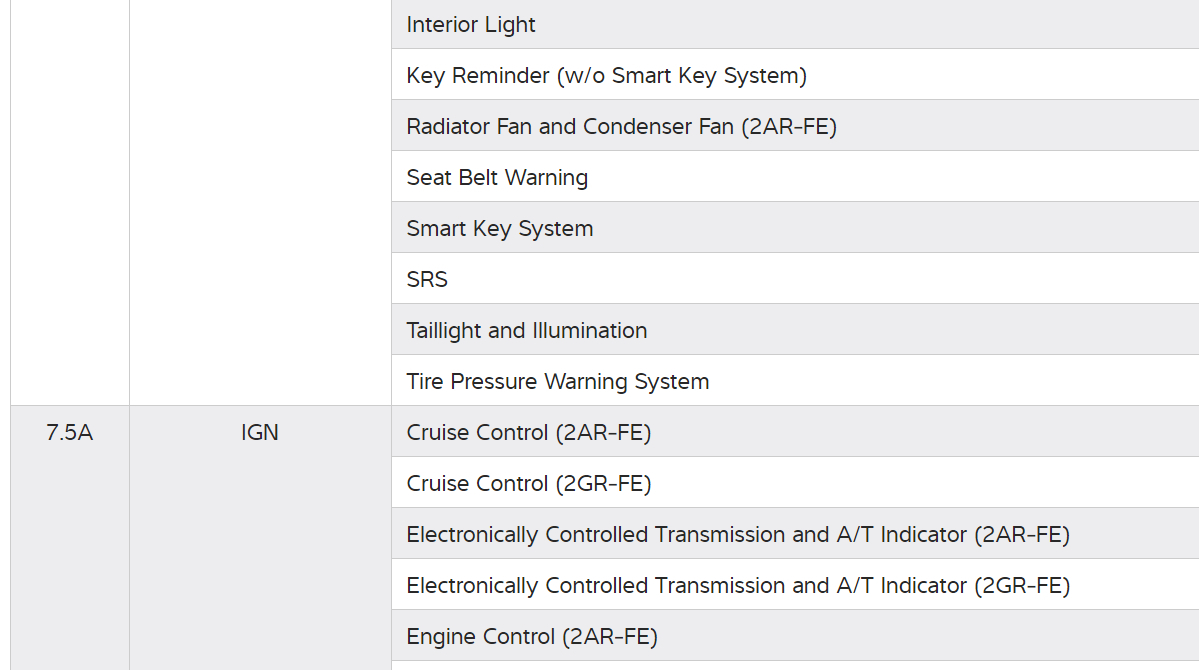Select Electronically Controlled Transmission (2AR-FE) row
1199x670 pixels.
pyautogui.click(x=737, y=535)
